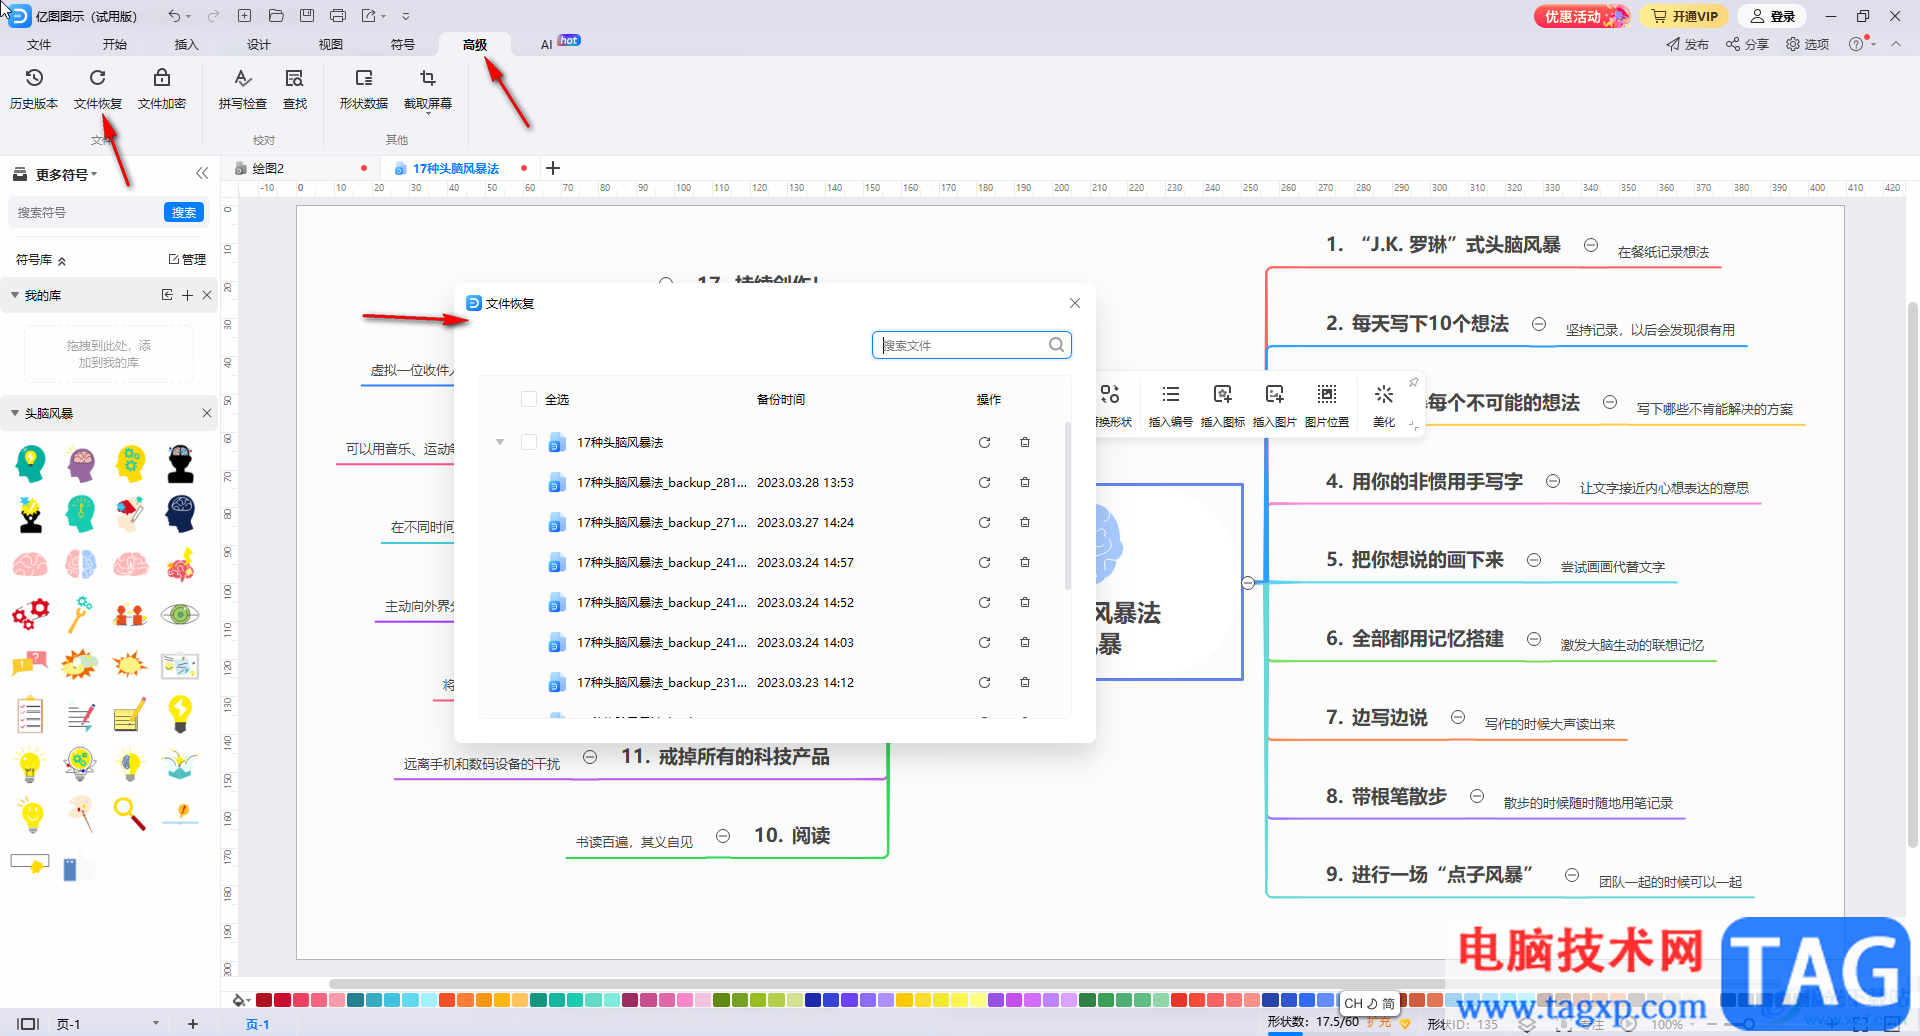Open Options (选项) settings
This screenshot has height=1036, width=1920.
tap(1807, 44)
